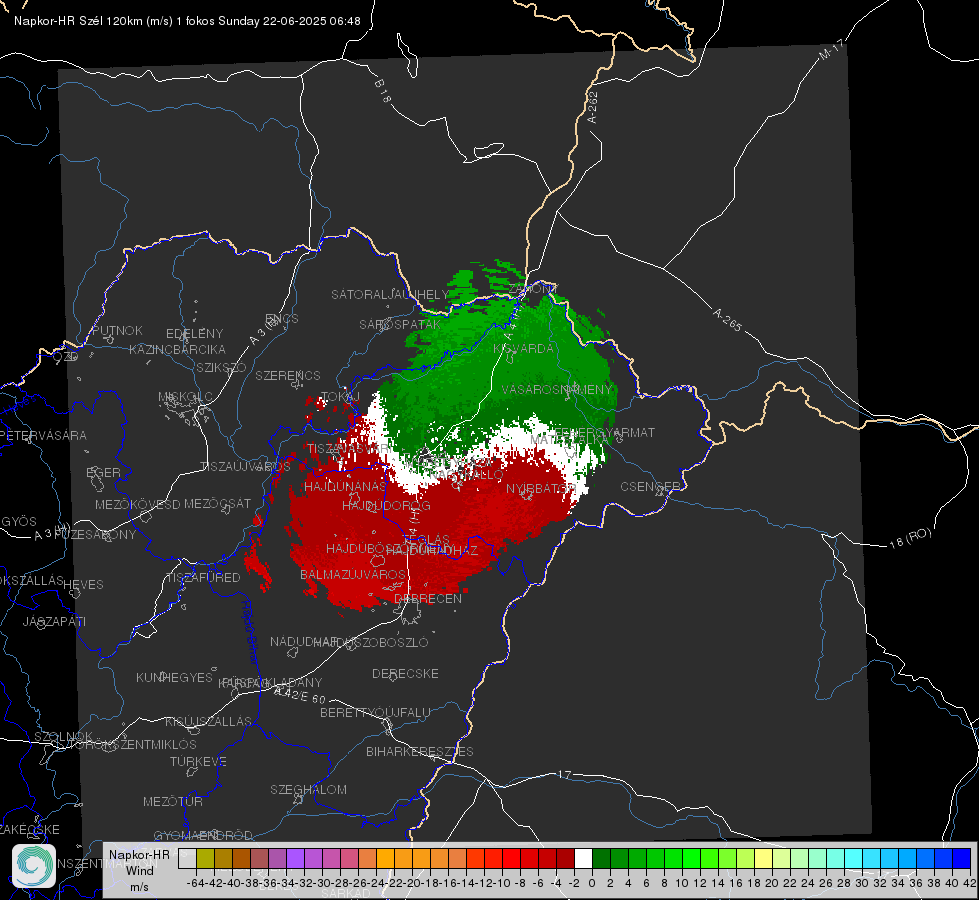Click the DERECSKE town label
The height and width of the screenshot is (900, 979).
point(405,673)
